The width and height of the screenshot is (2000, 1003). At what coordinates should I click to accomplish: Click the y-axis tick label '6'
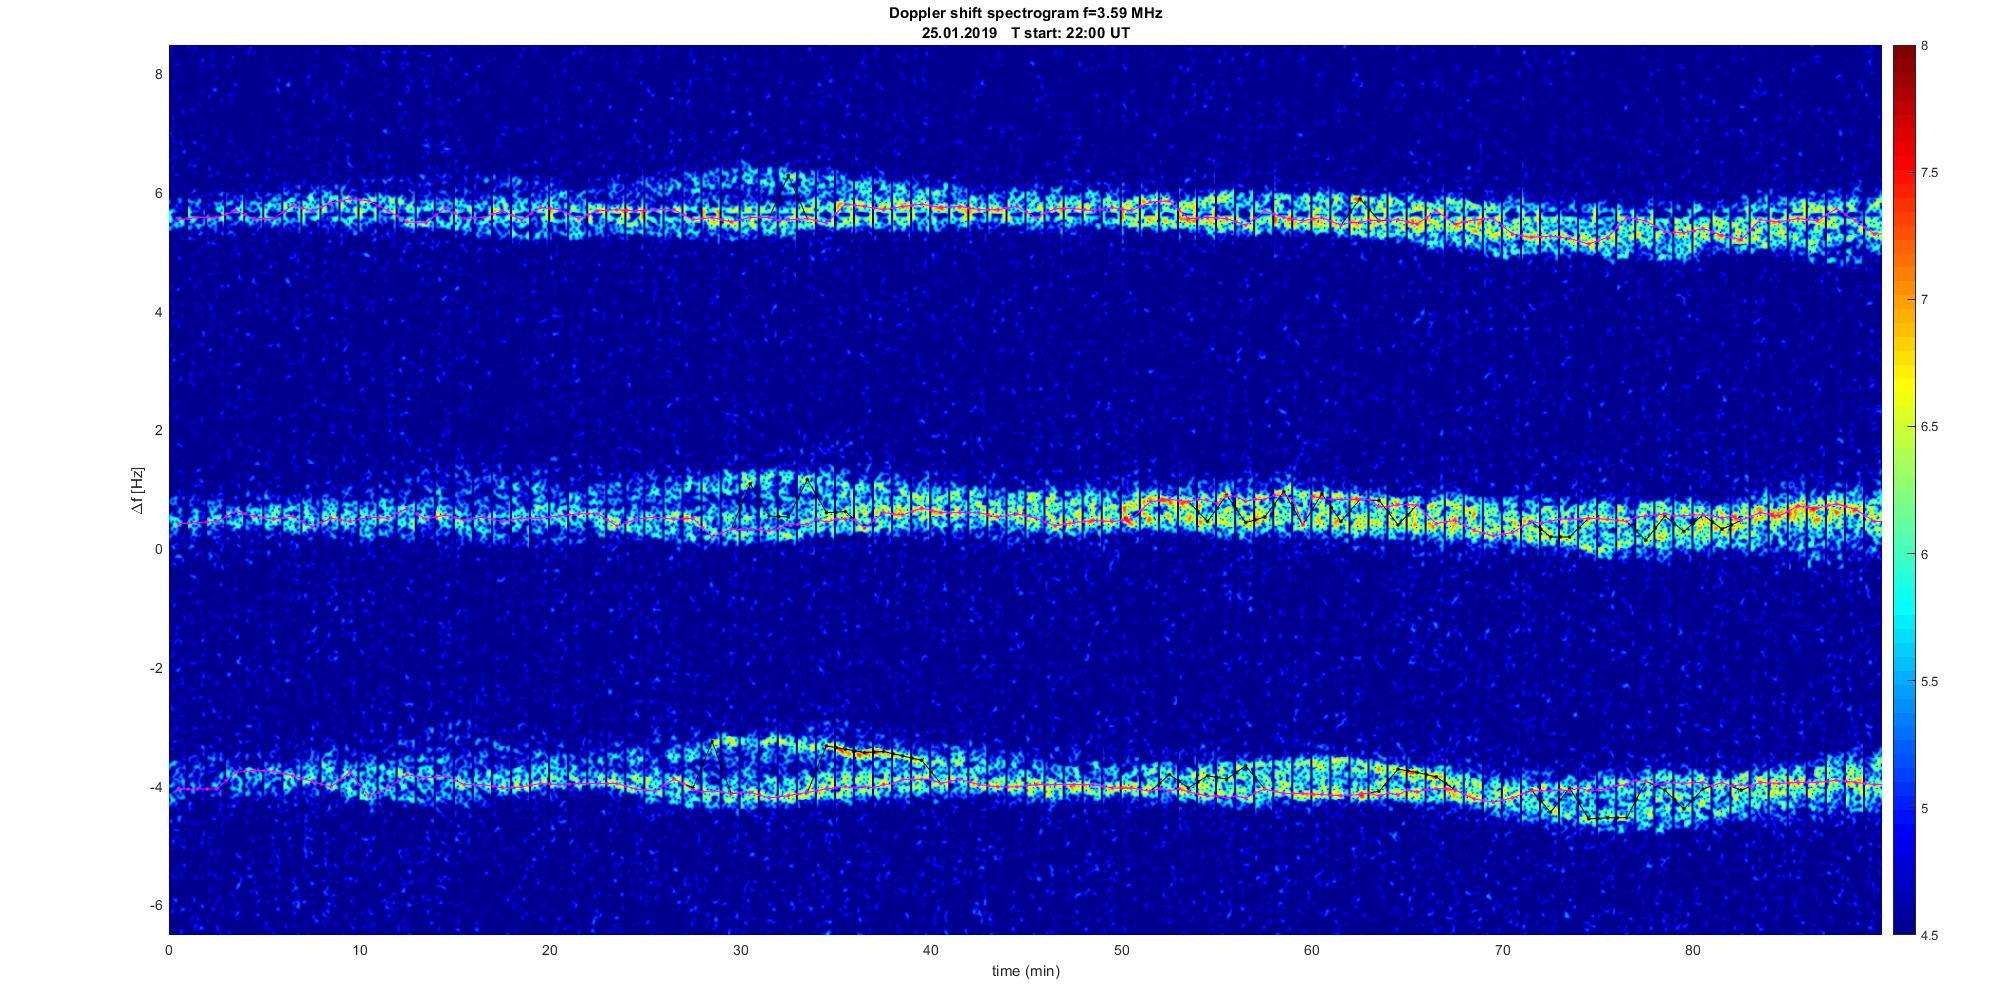point(158,194)
